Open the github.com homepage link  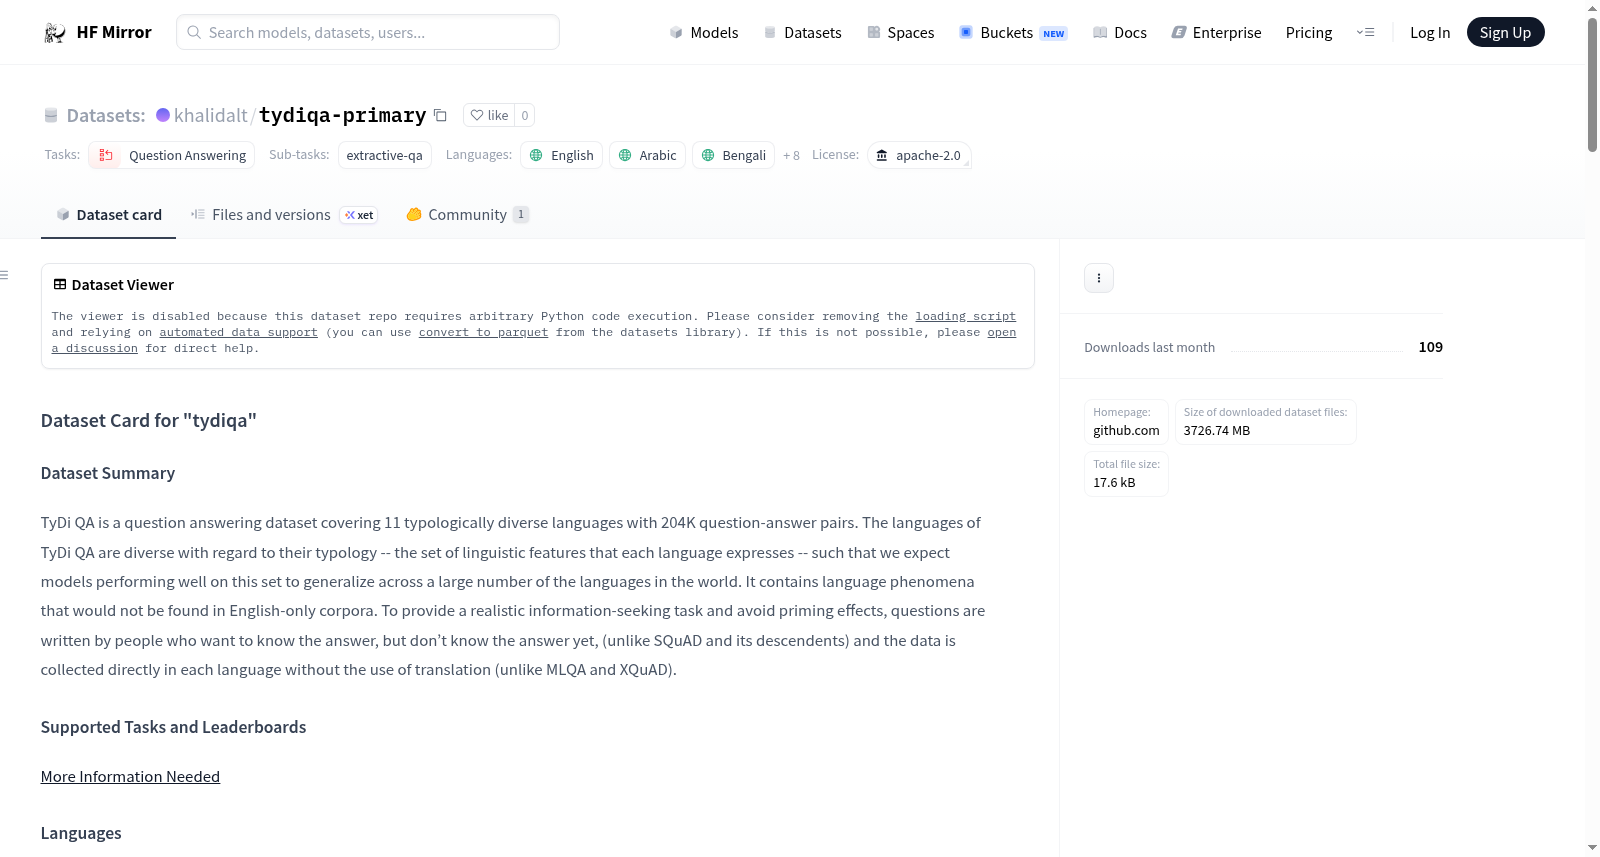tap(1126, 431)
